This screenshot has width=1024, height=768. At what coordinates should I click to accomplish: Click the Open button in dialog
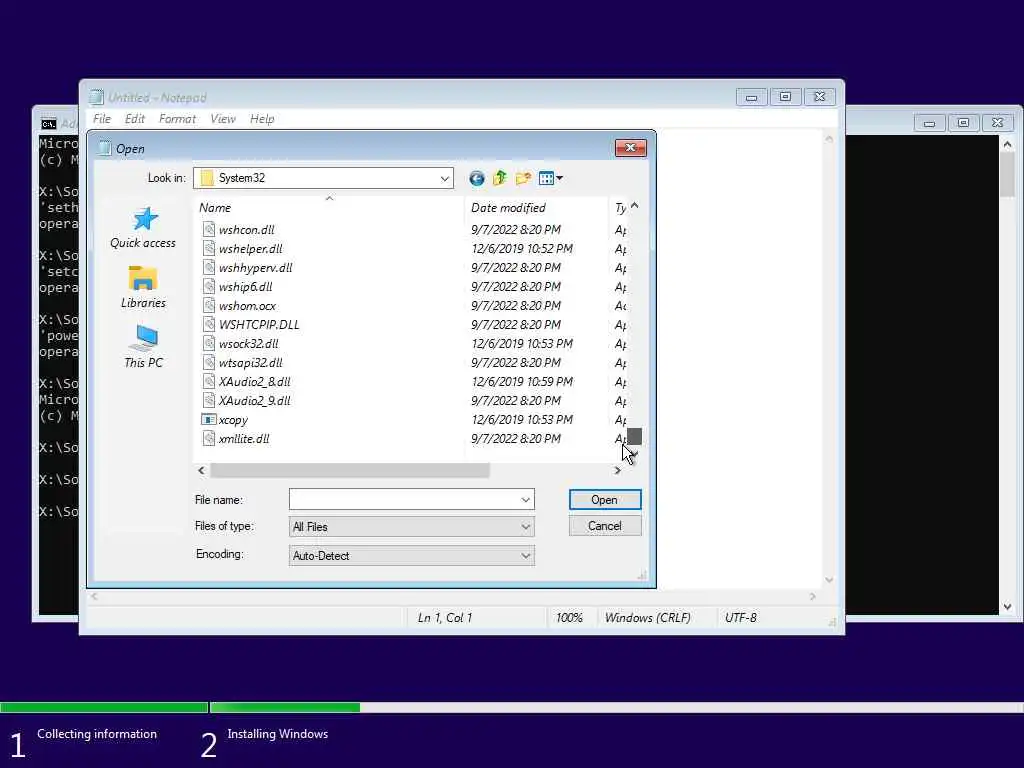[605, 500]
